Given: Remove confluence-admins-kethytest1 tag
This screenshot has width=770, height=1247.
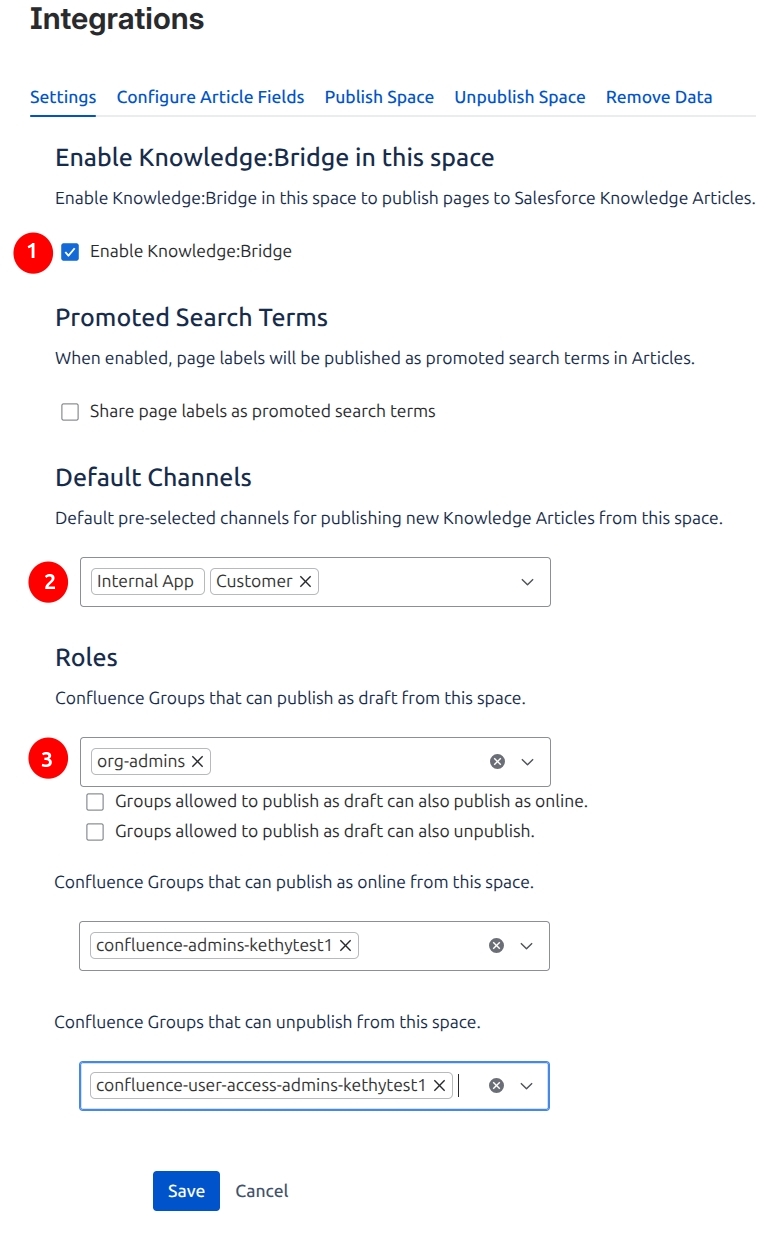Looking at the screenshot, I should [345, 946].
